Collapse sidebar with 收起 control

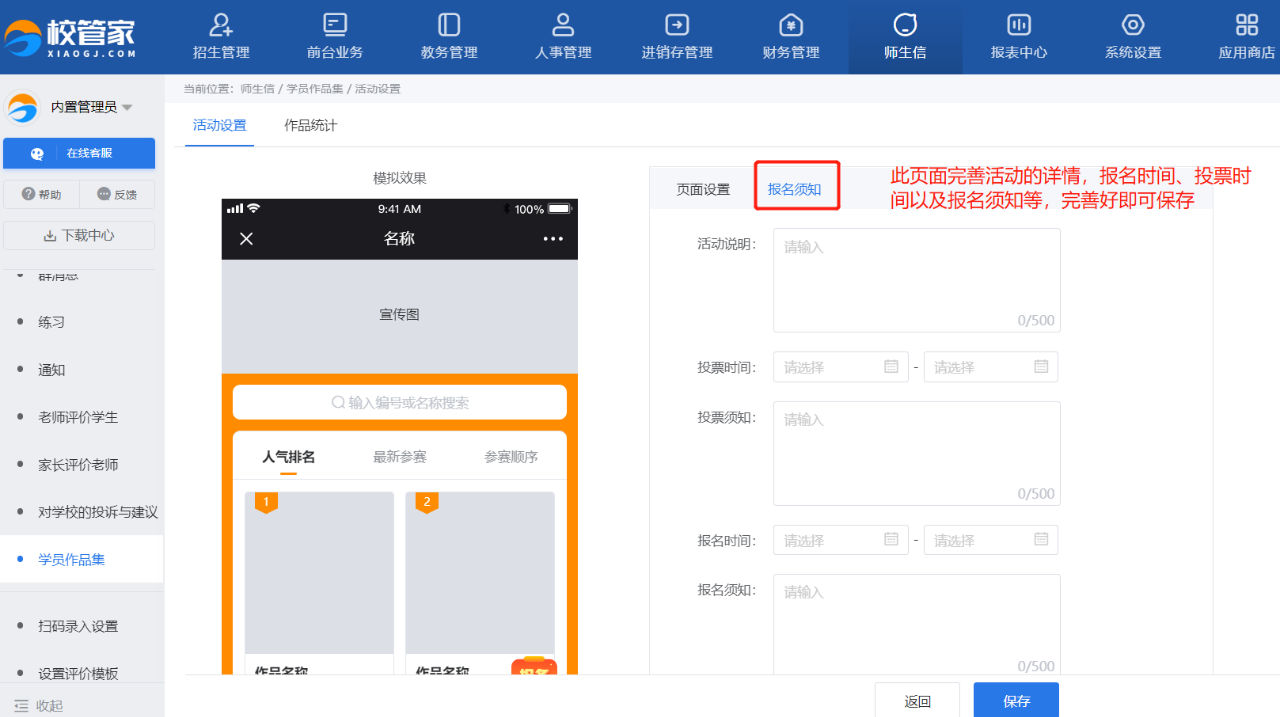tap(40, 705)
